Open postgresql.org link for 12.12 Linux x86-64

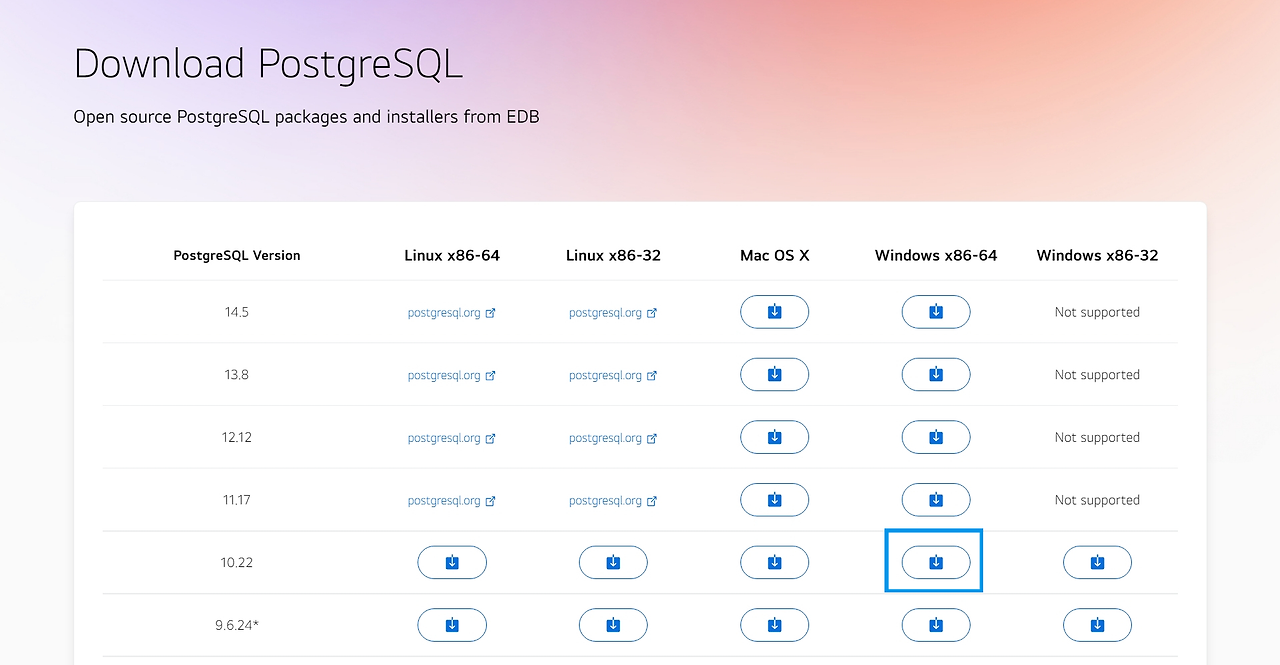[x=452, y=438]
